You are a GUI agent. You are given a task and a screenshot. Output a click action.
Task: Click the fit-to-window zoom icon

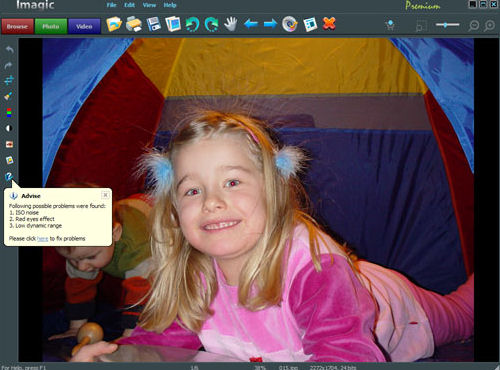(421, 26)
